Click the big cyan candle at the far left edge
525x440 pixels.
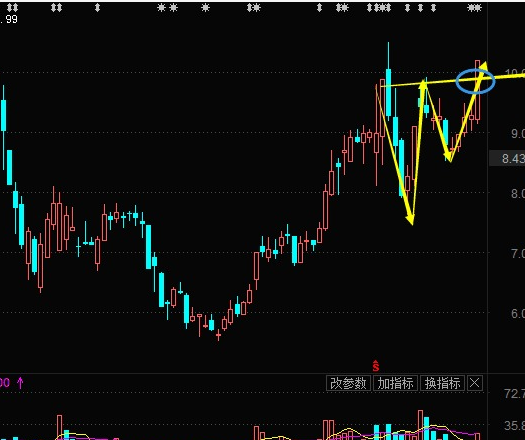3,115
